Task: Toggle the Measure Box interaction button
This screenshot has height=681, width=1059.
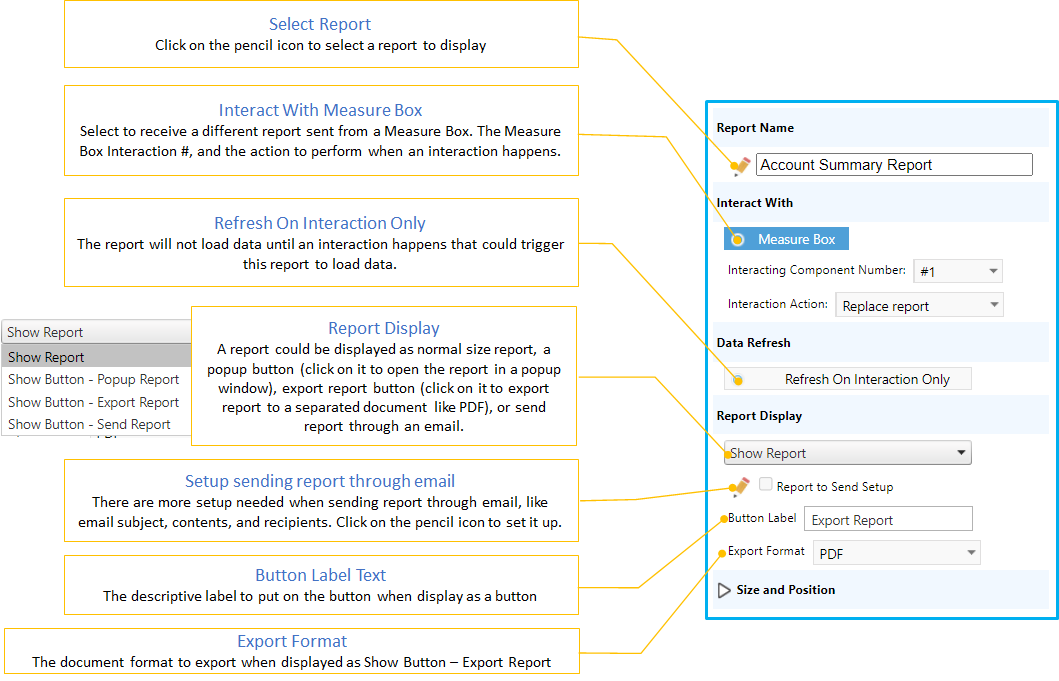Action: pyautogui.click(x=786, y=239)
